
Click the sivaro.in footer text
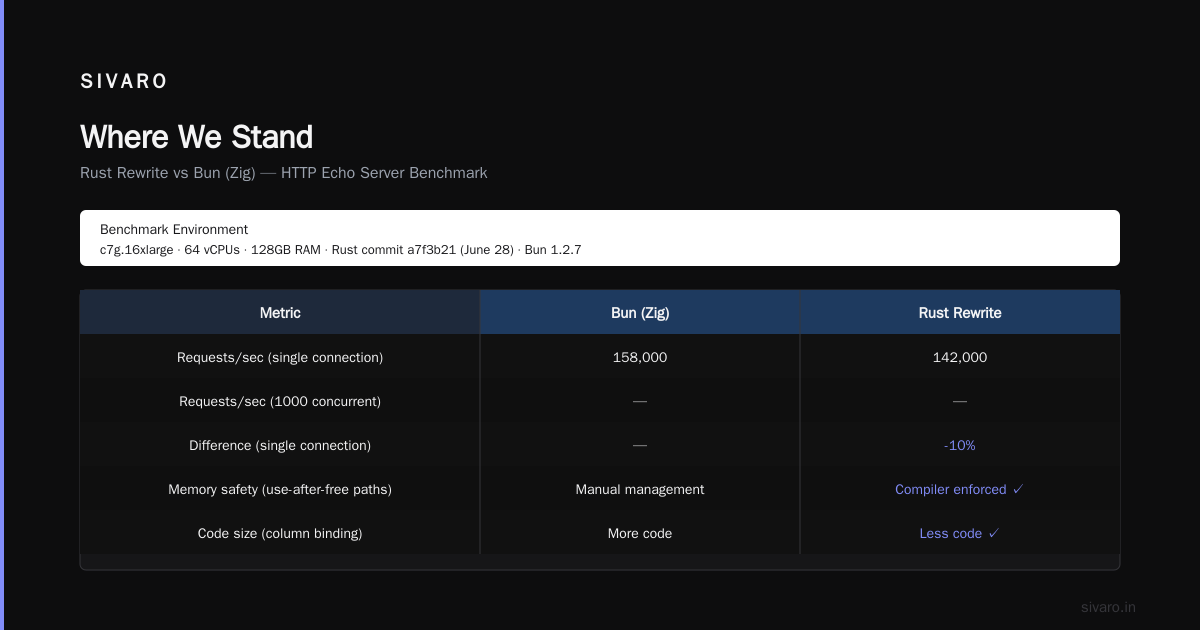point(1108,607)
